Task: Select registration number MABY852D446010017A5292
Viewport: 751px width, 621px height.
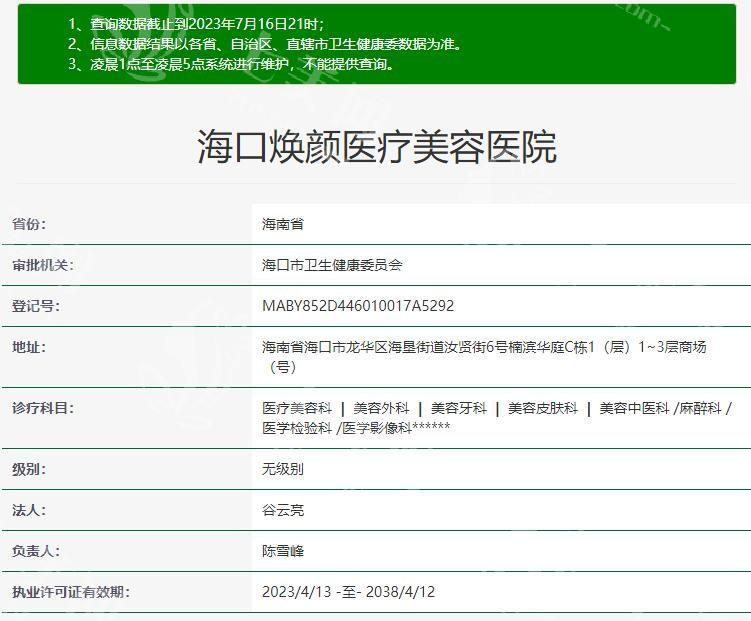Action: [357, 306]
